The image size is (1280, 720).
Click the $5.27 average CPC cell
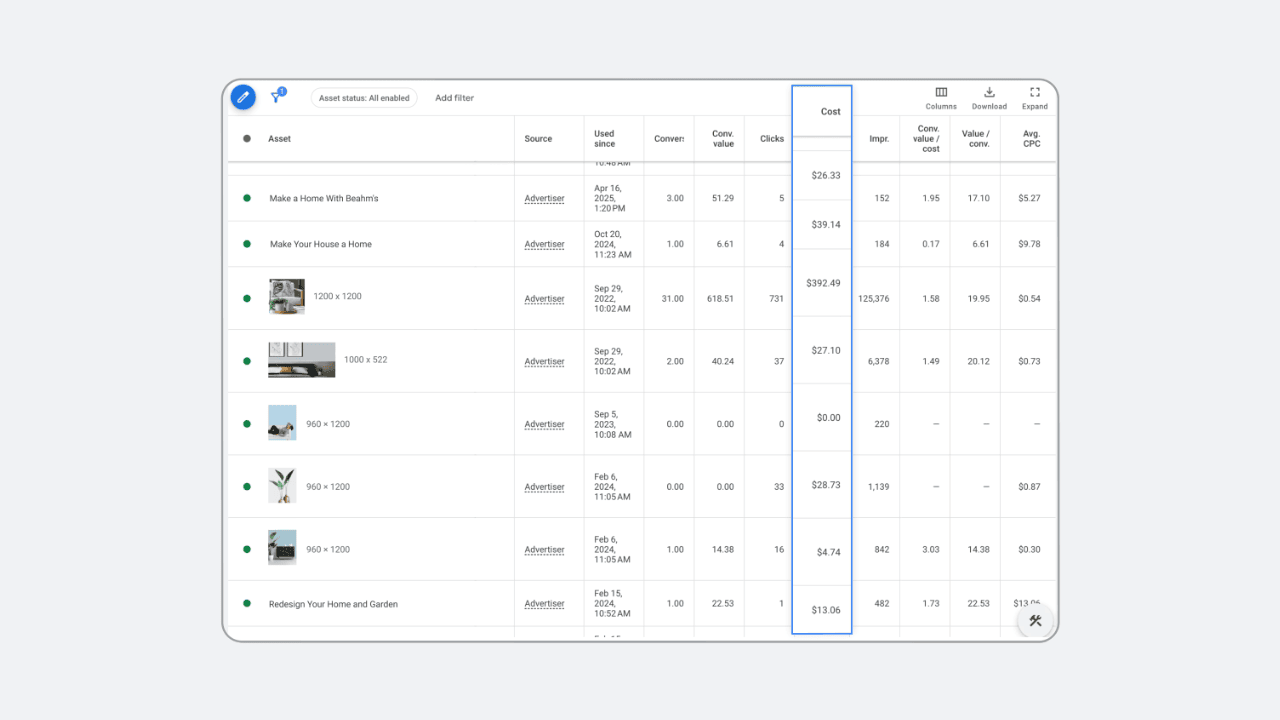coord(1029,198)
